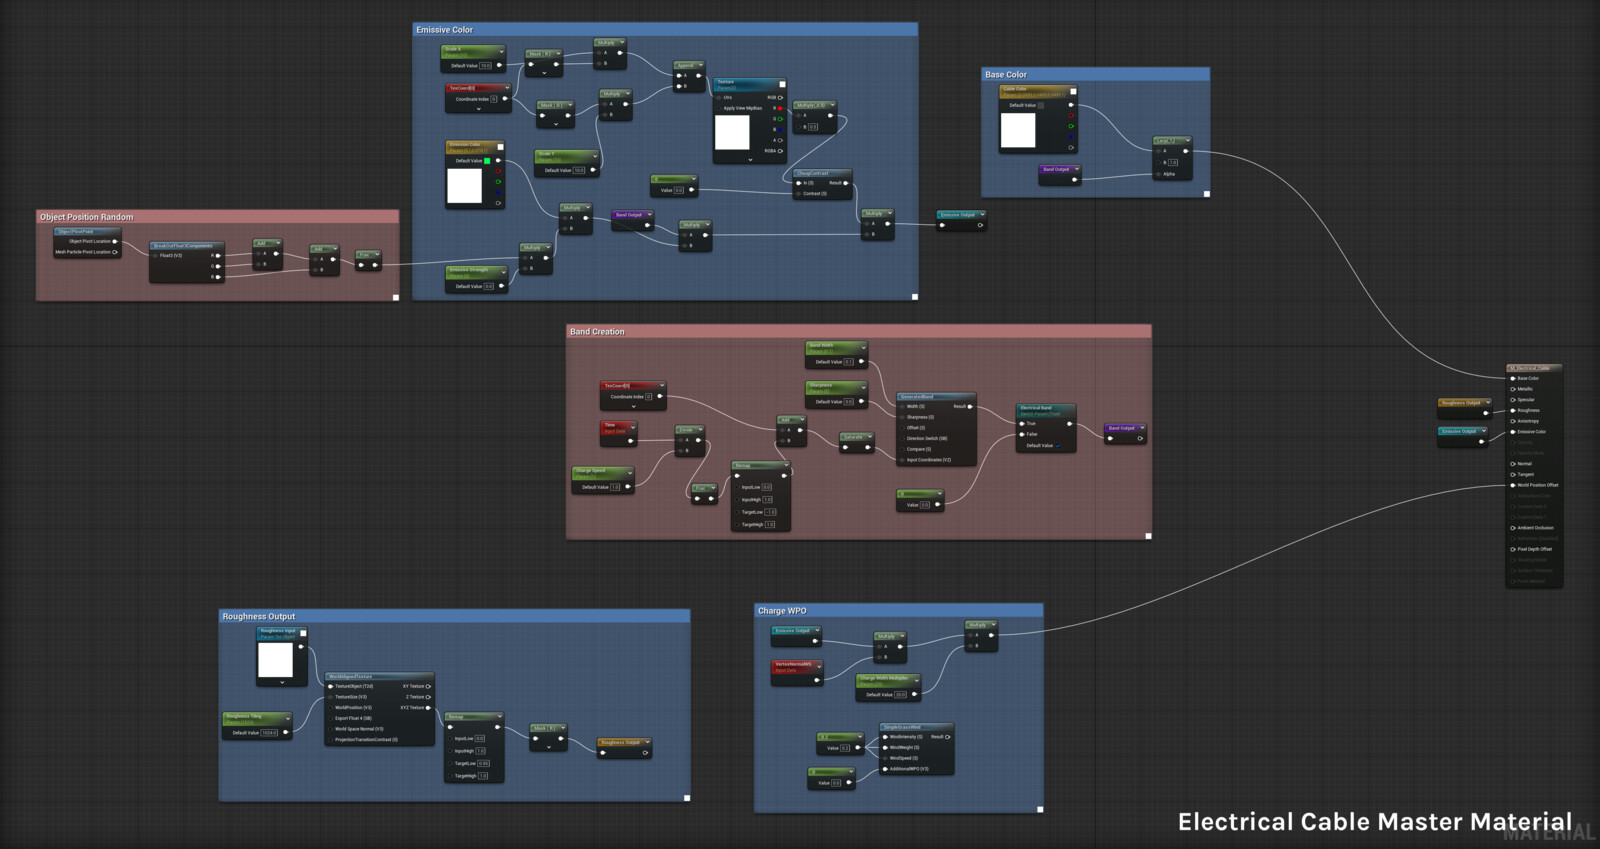
Task: Expand the bottom chevron under Roughness Input node
Action: (x=282, y=682)
